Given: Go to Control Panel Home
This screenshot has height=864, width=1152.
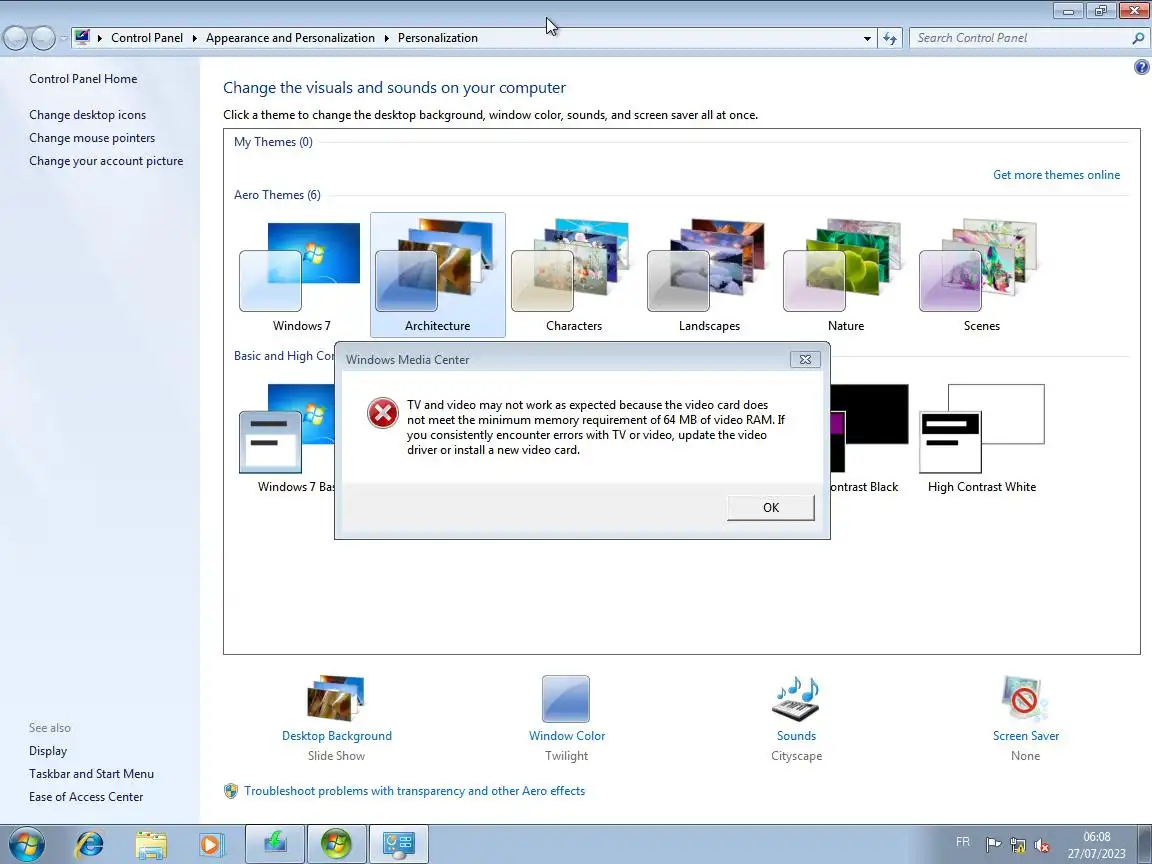Looking at the screenshot, I should [x=83, y=79].
